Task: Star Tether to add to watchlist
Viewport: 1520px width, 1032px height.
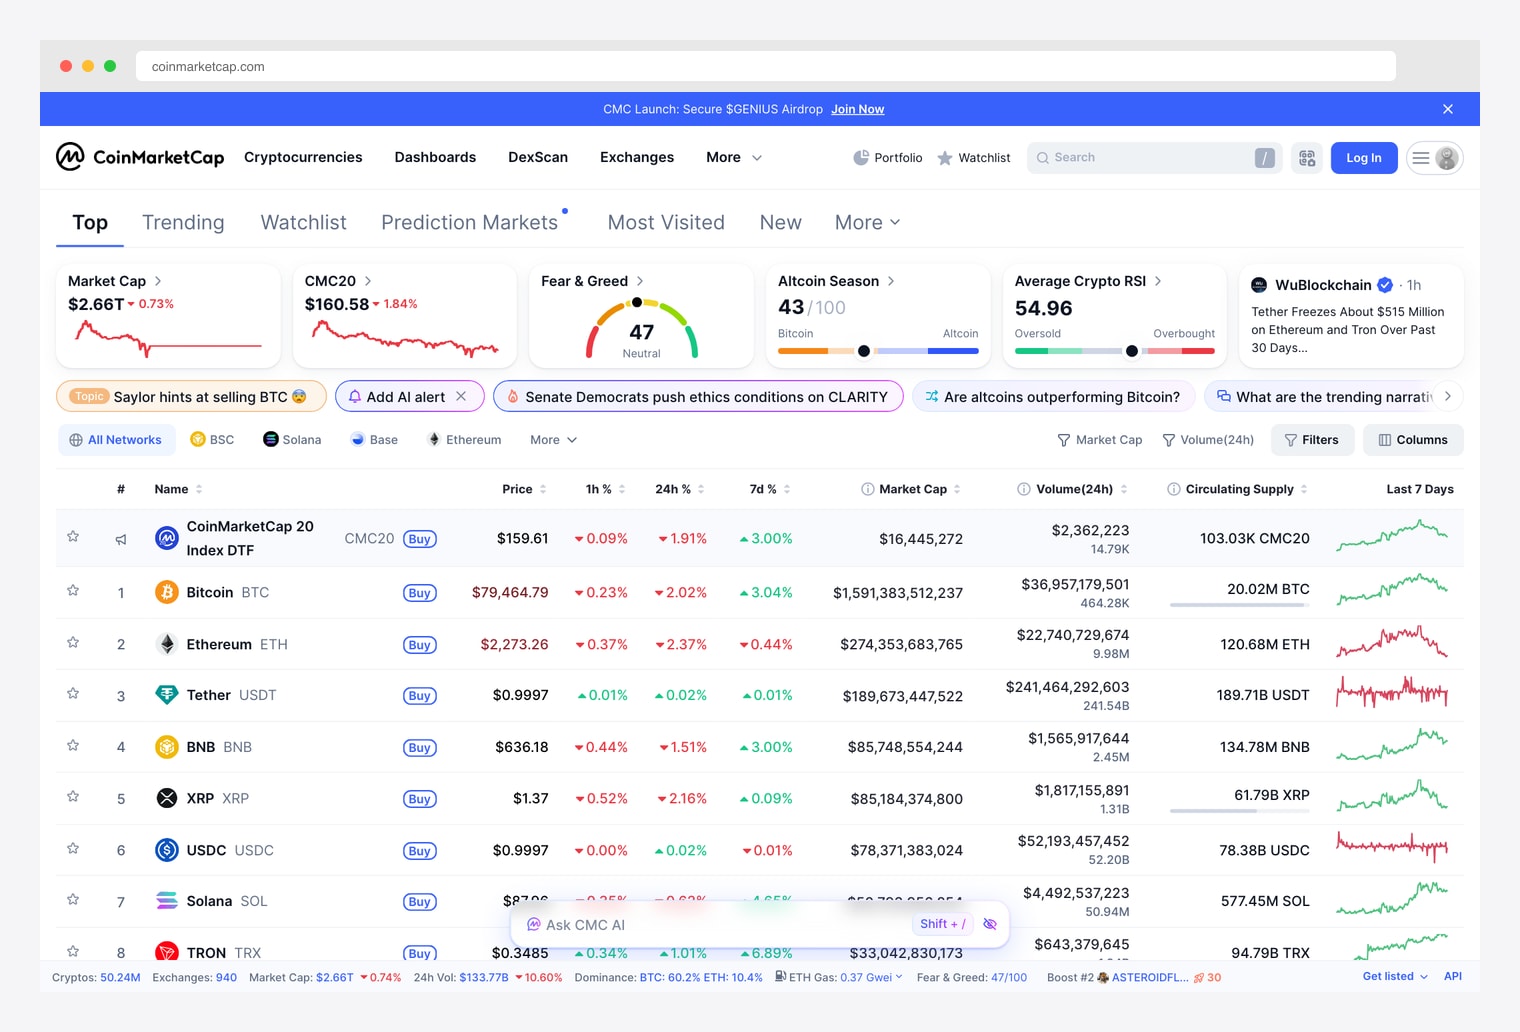Action: click(73, 693)
